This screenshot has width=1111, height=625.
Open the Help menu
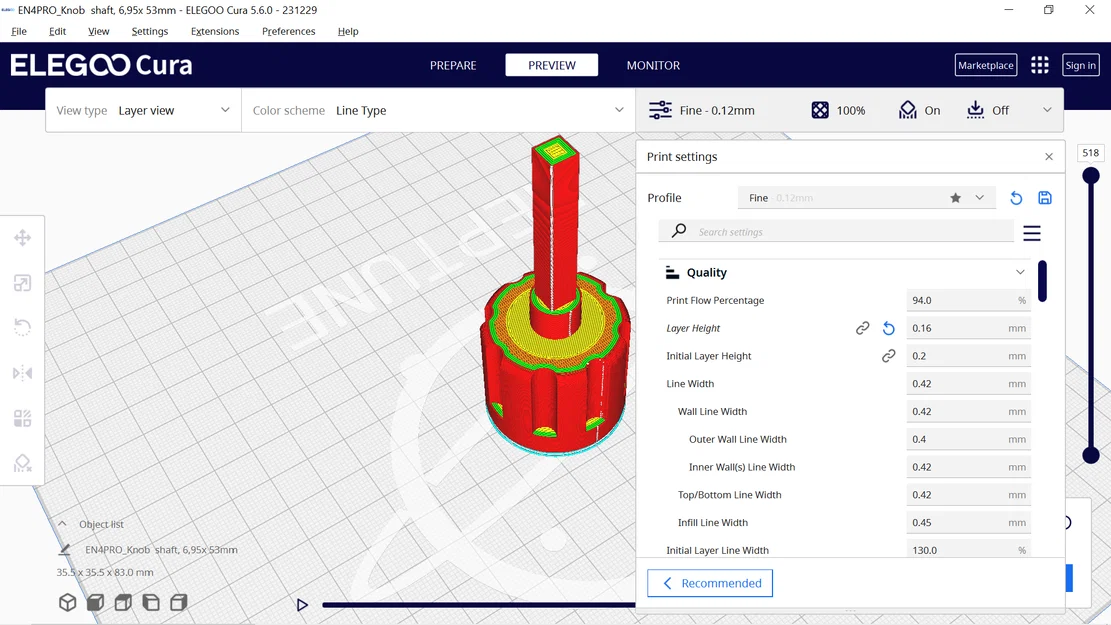[348, 31]
